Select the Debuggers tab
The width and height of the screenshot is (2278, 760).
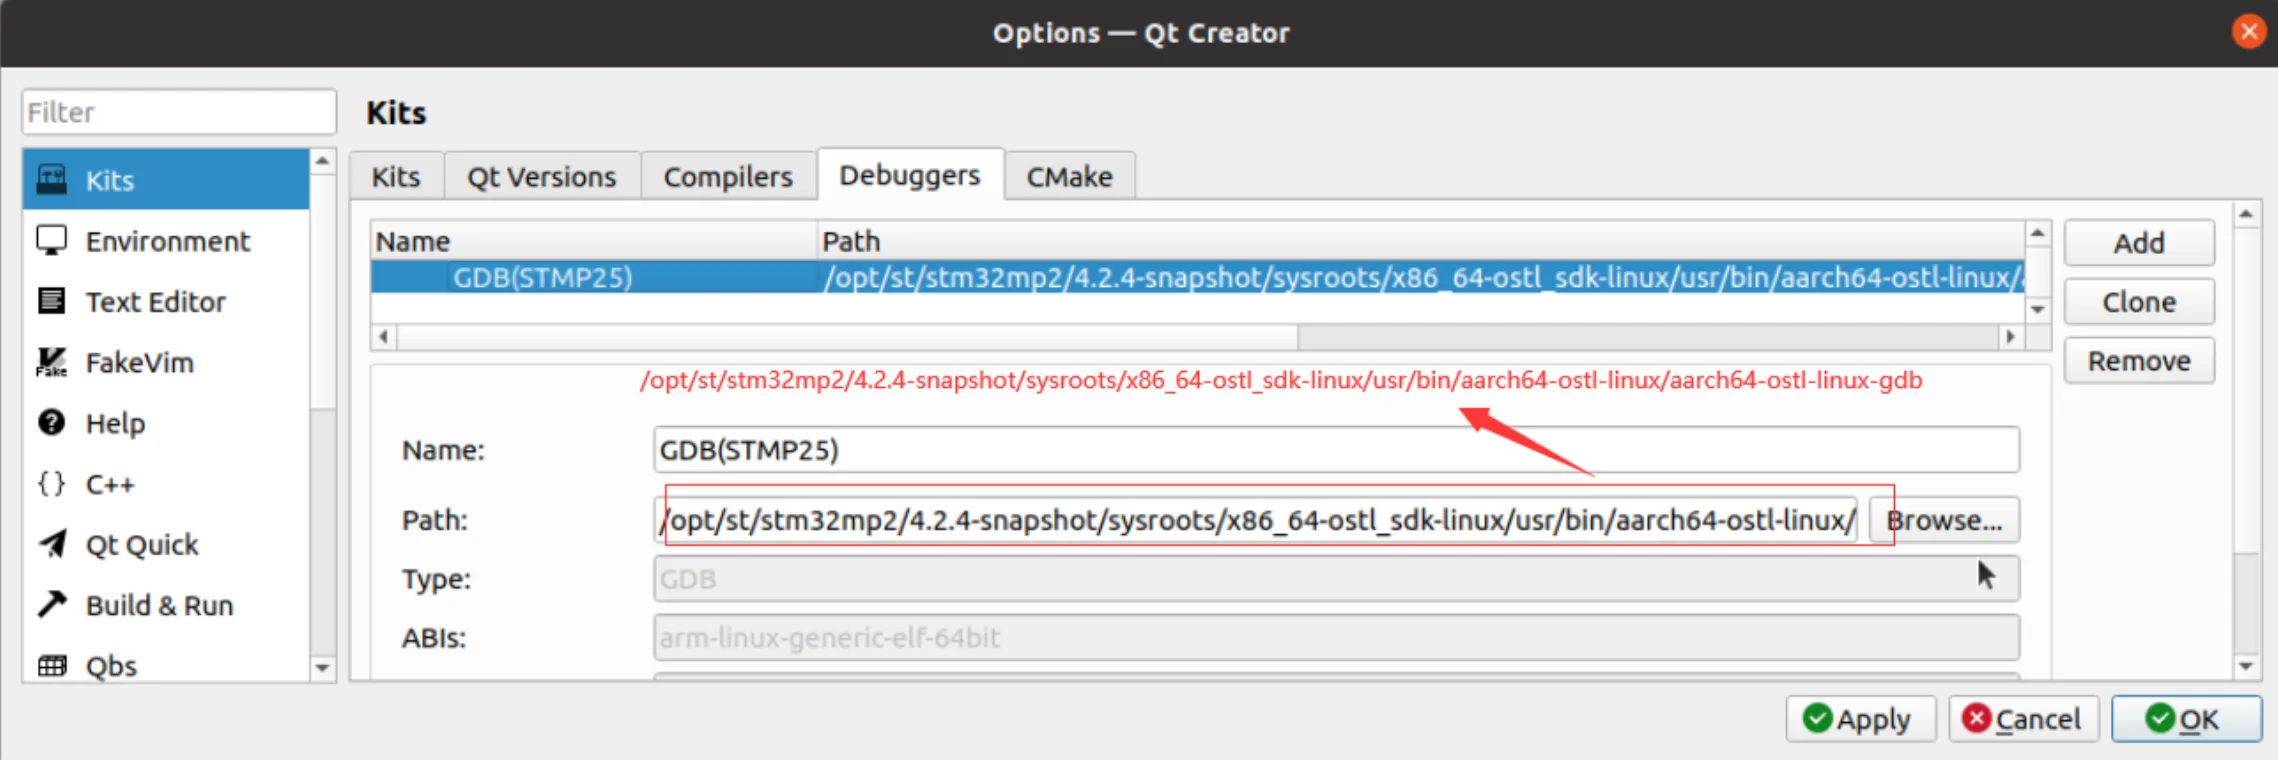pyautogui.click(x=910, y=175)
